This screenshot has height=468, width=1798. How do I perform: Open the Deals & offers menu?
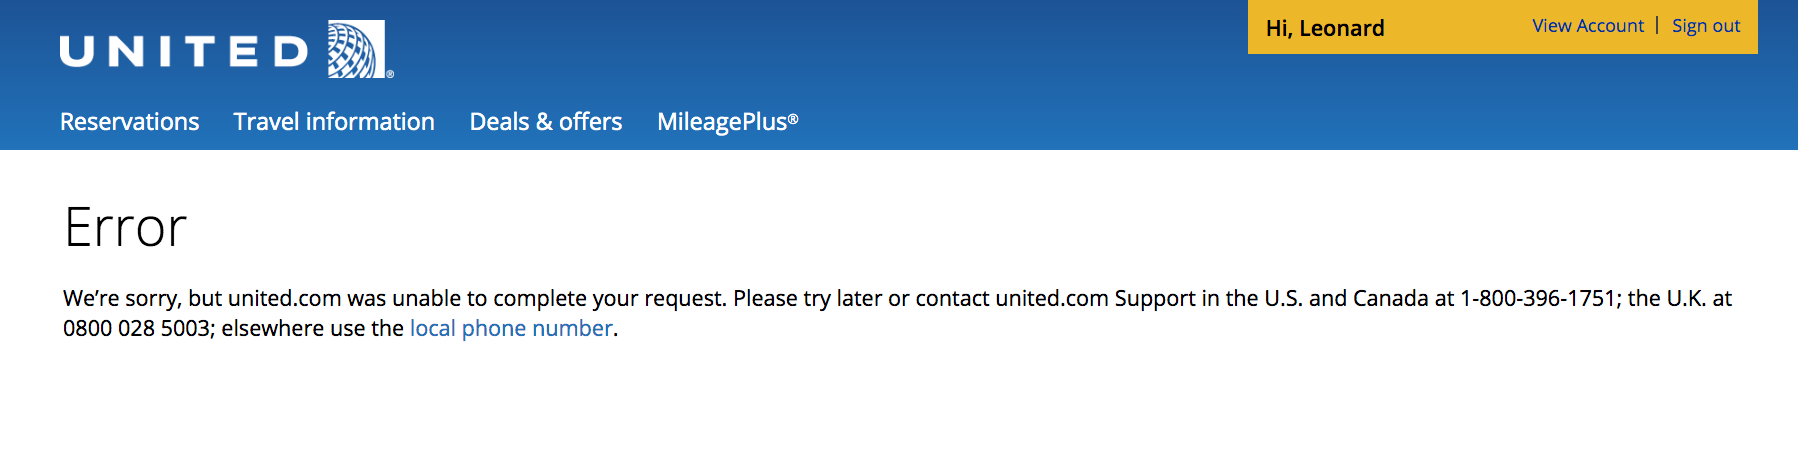coord(546,122)
